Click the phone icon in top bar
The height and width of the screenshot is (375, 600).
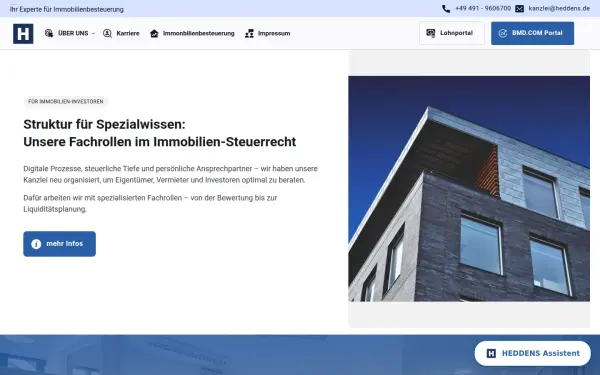(446, 8)
